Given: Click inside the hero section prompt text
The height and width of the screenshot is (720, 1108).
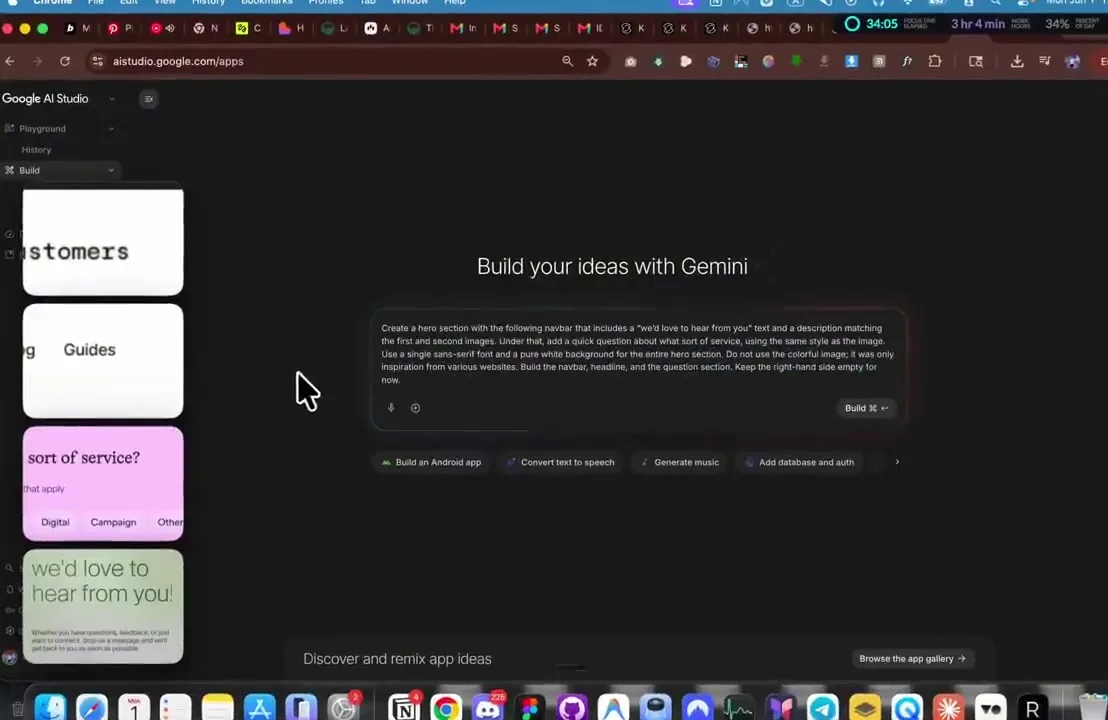Looking at the screenshot, I should (637, 354).
